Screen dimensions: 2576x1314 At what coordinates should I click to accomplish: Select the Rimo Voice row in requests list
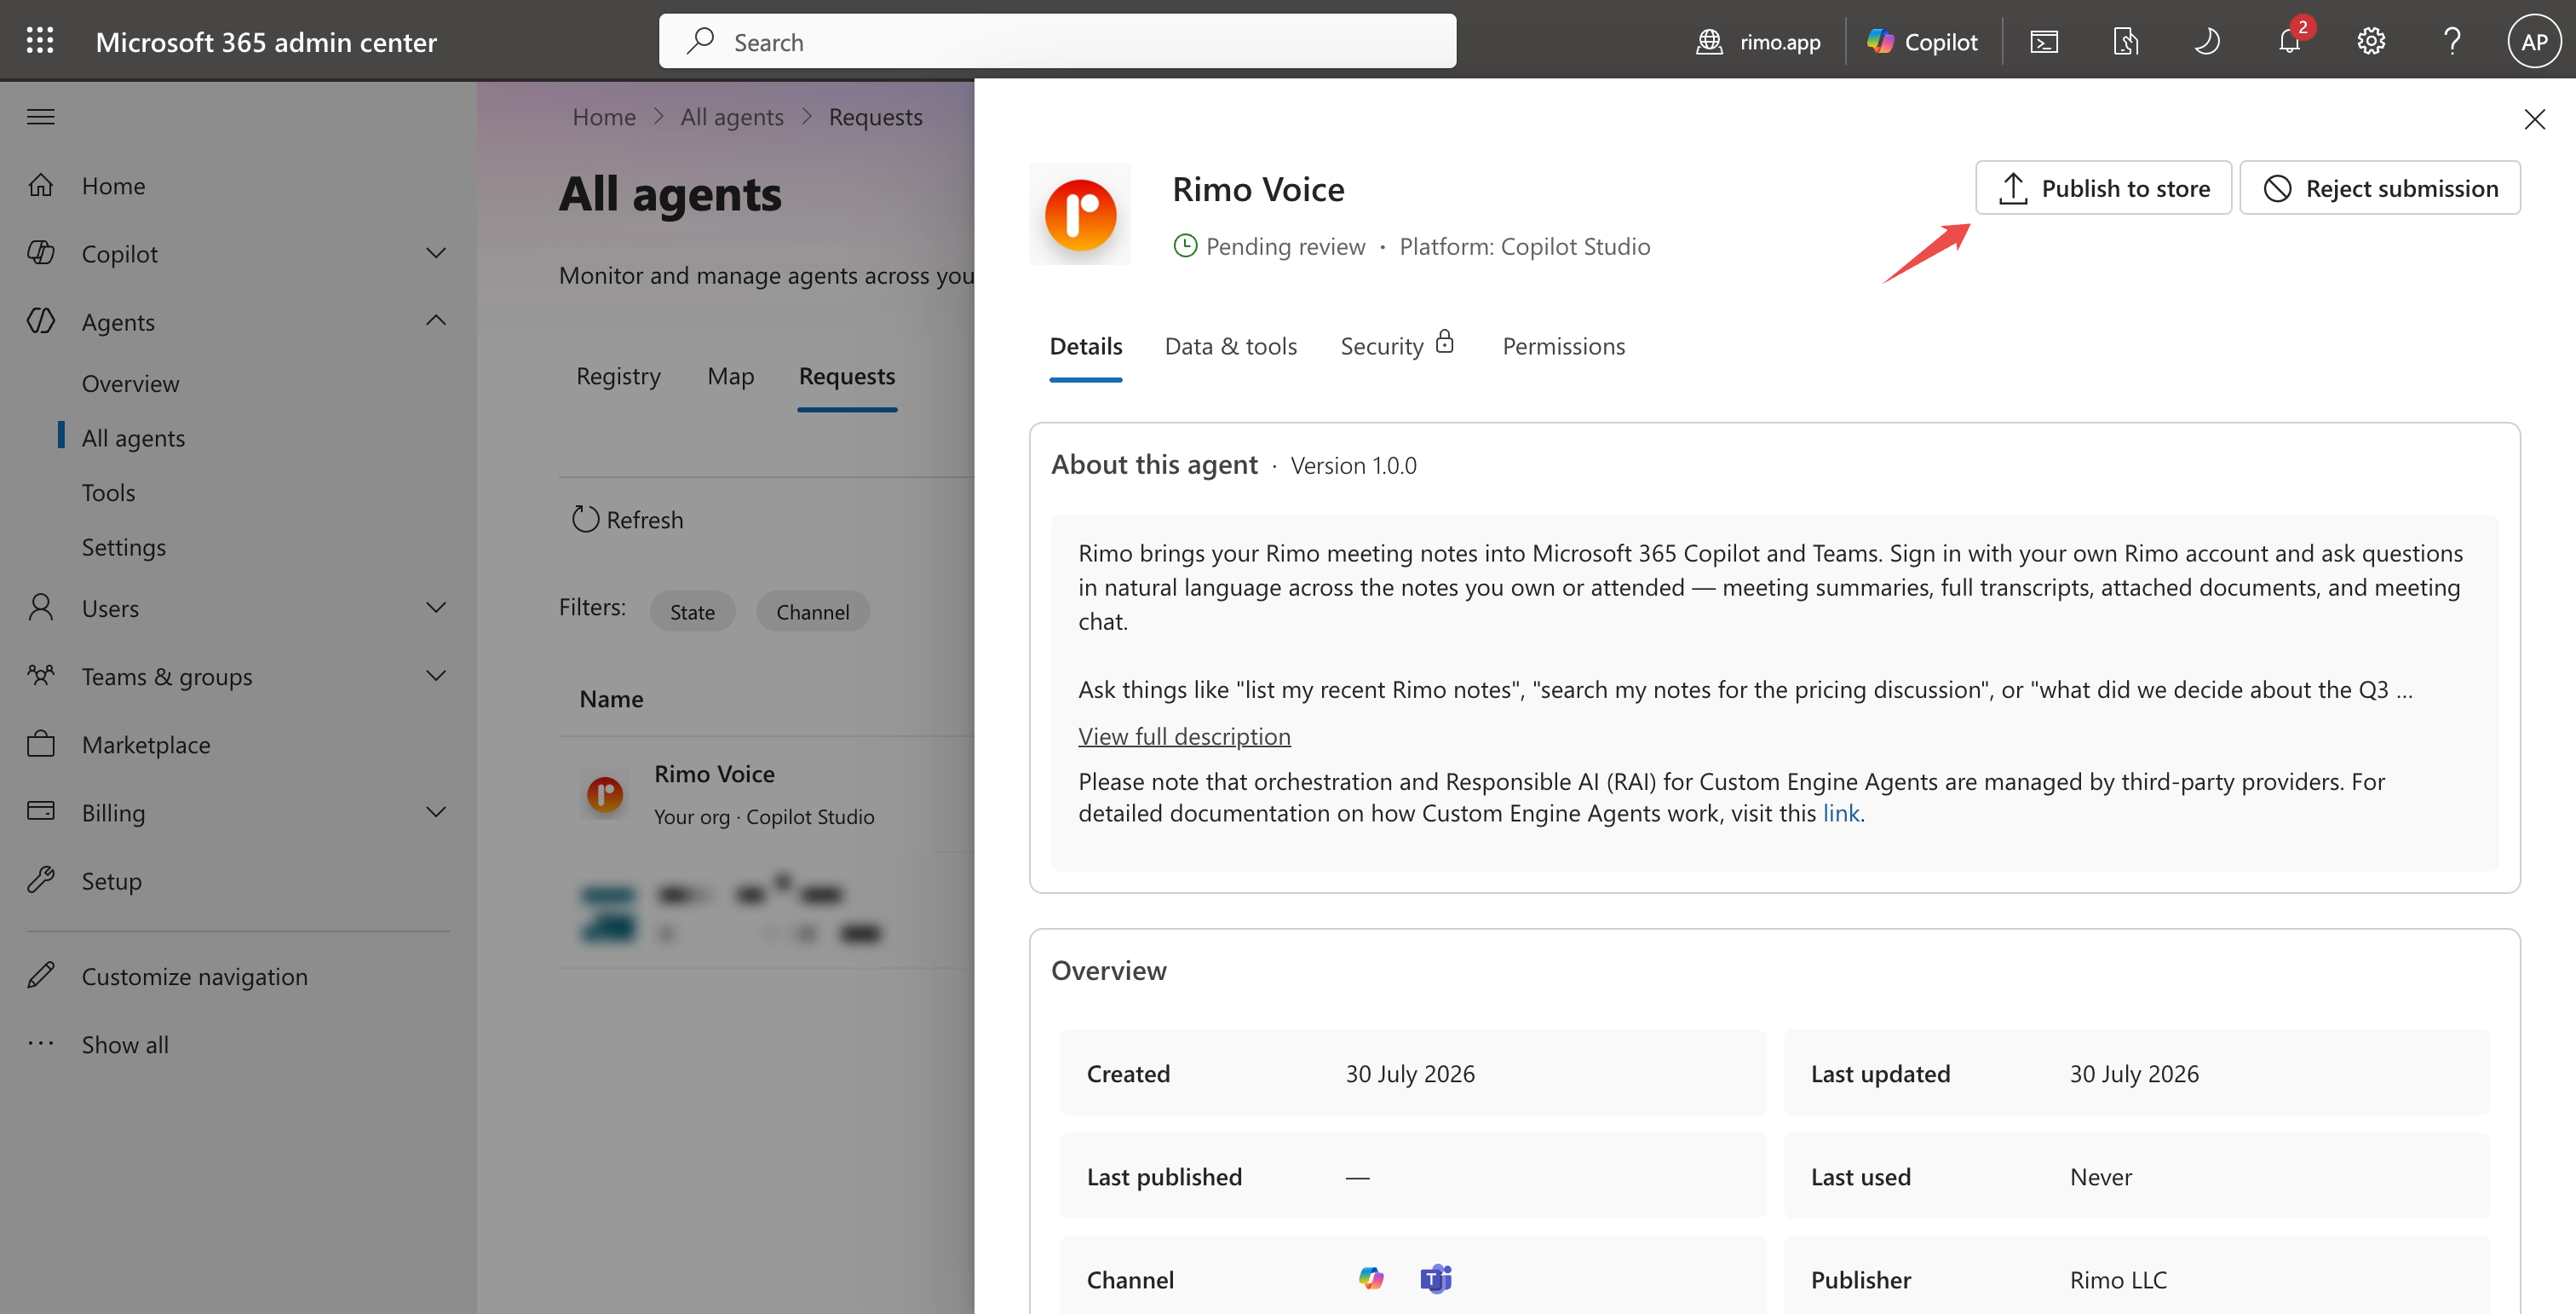point(767,794)
